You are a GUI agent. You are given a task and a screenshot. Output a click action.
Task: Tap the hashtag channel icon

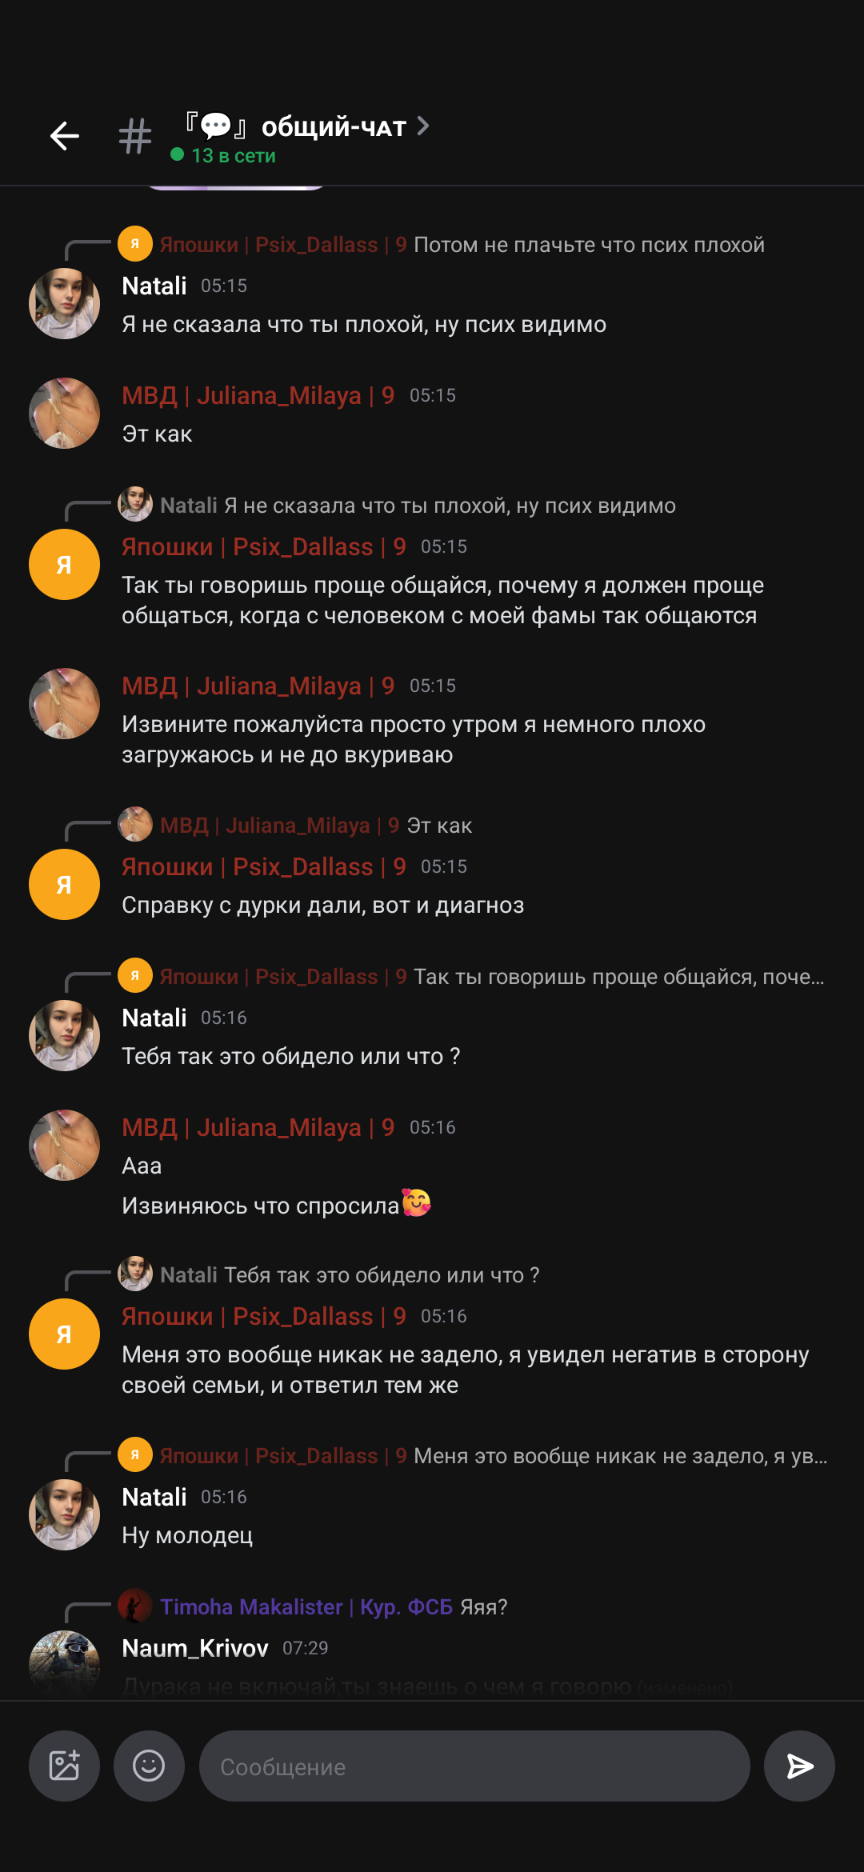pos(135,136)
